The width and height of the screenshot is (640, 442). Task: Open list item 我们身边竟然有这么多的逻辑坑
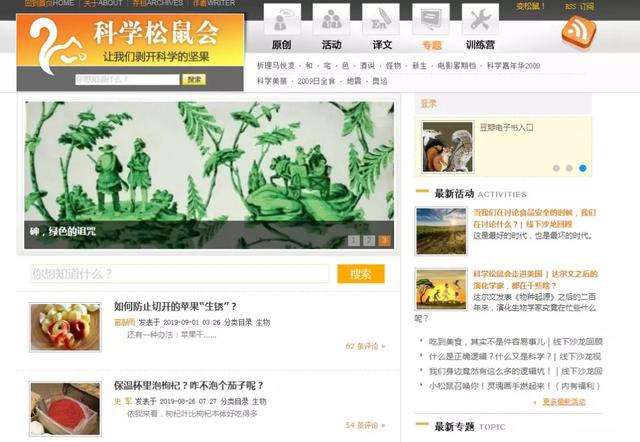point(516,371)
